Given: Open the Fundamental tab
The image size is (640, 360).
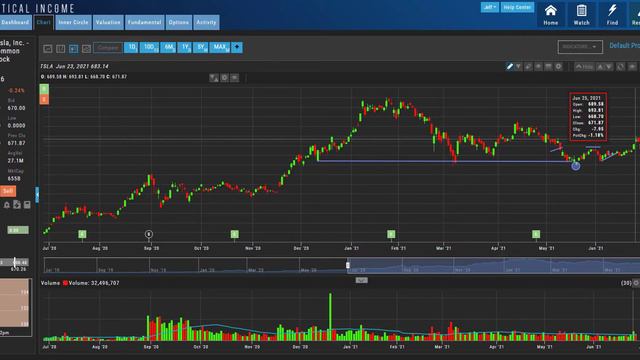Looking at the screenshot, I should tap(144, 22).
